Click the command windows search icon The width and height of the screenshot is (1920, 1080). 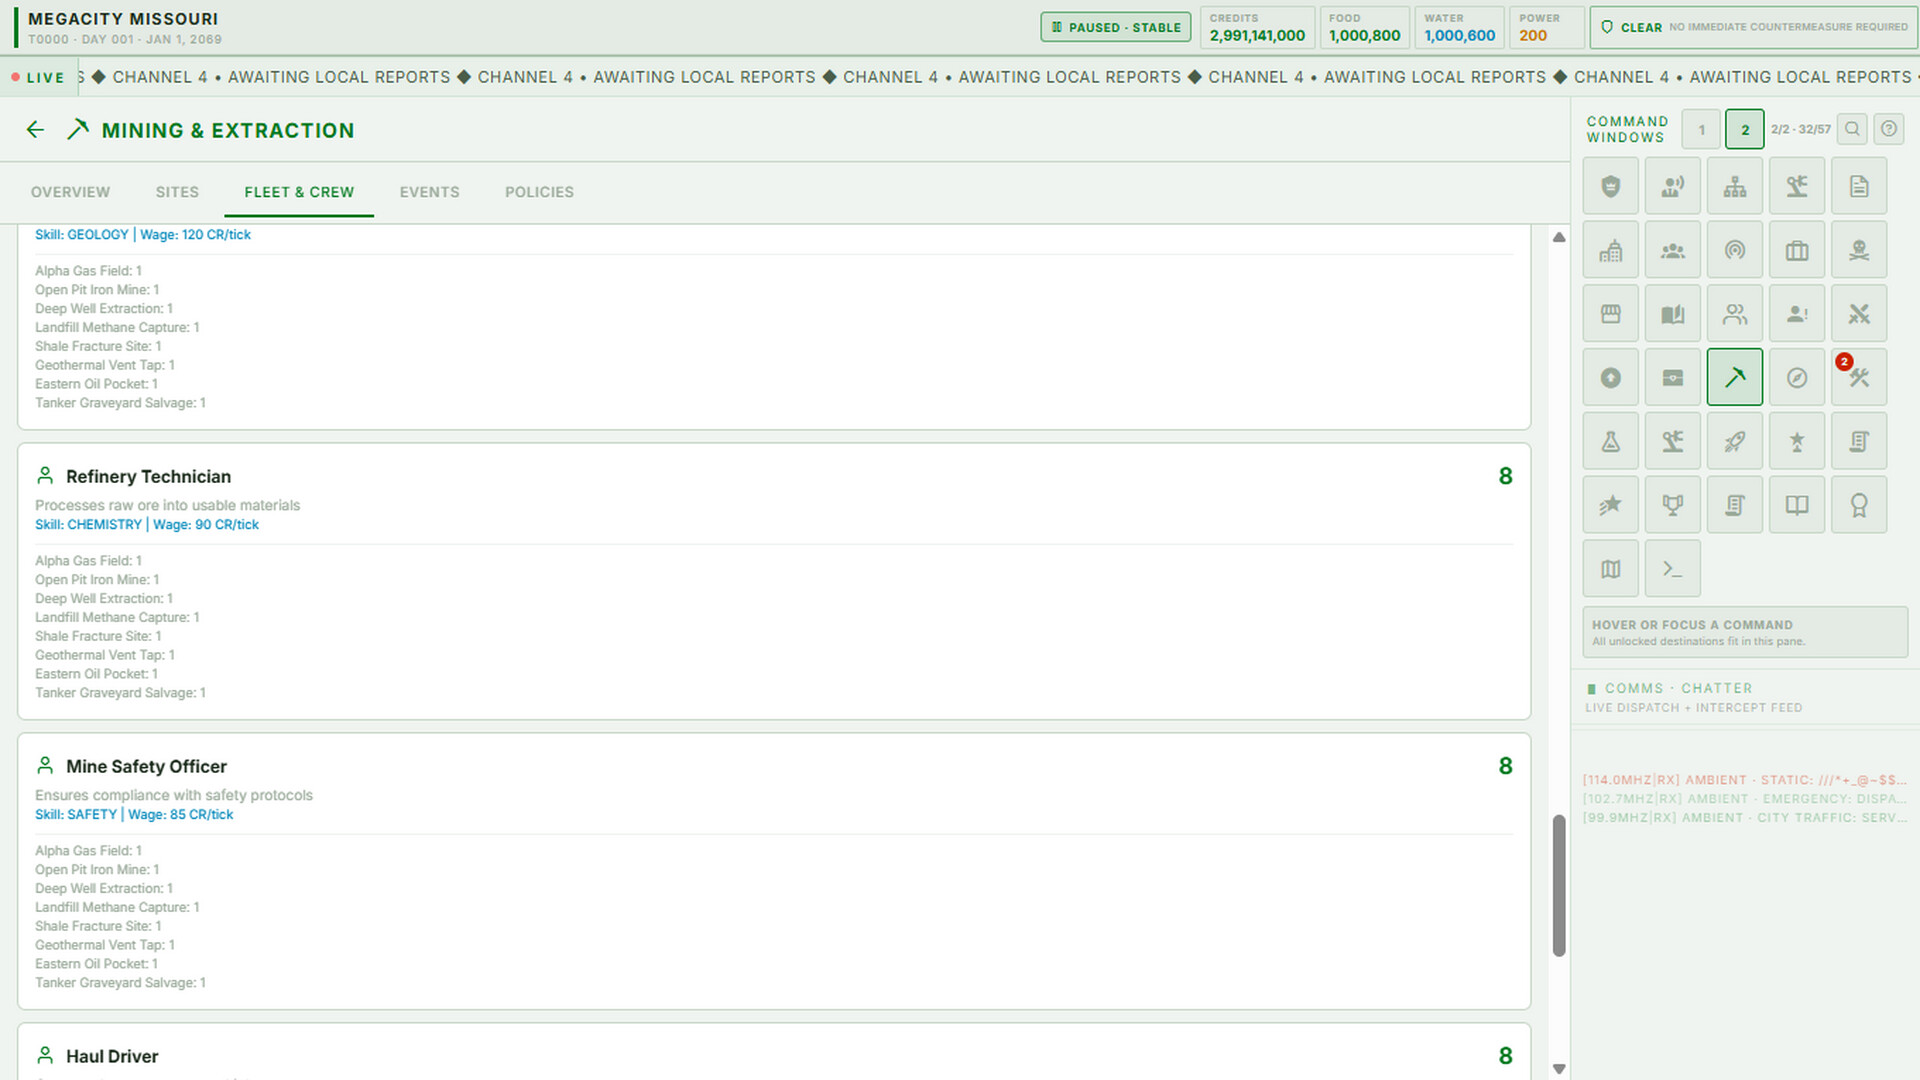(x=1852, y=129)
